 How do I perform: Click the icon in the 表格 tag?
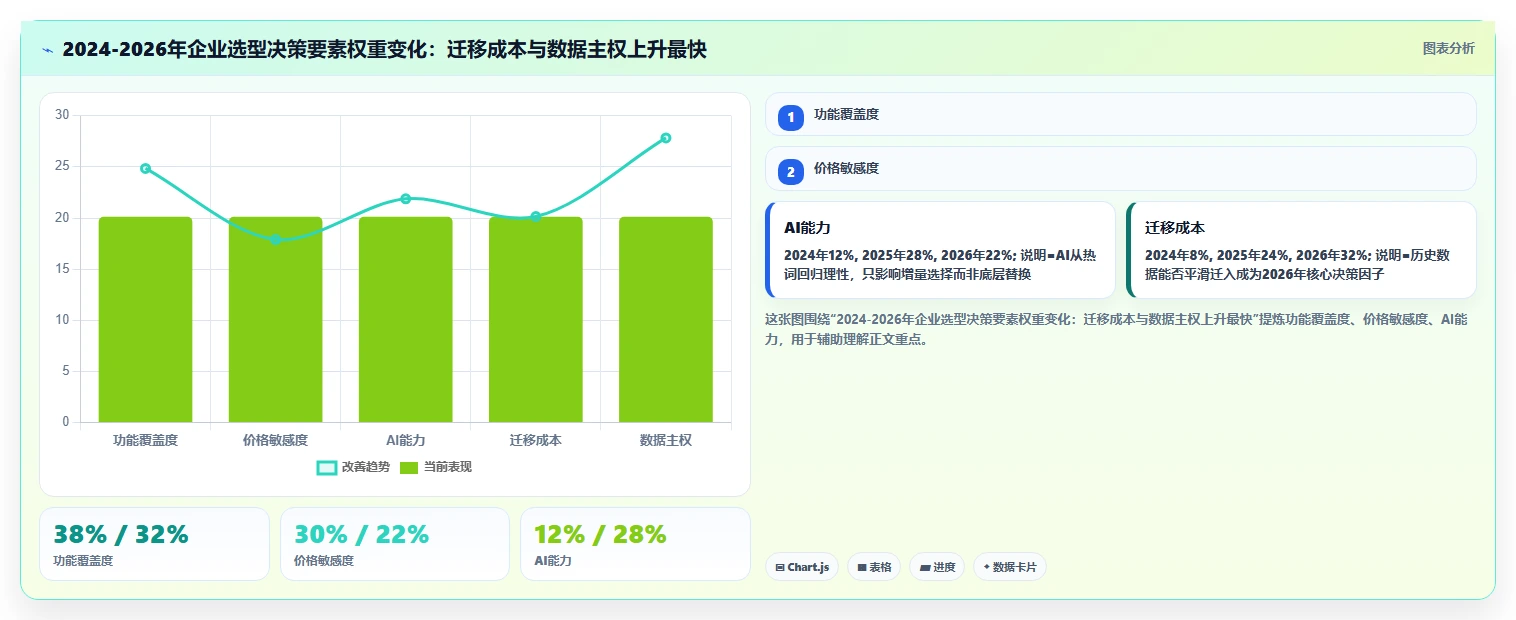click(x=862, y=567)
